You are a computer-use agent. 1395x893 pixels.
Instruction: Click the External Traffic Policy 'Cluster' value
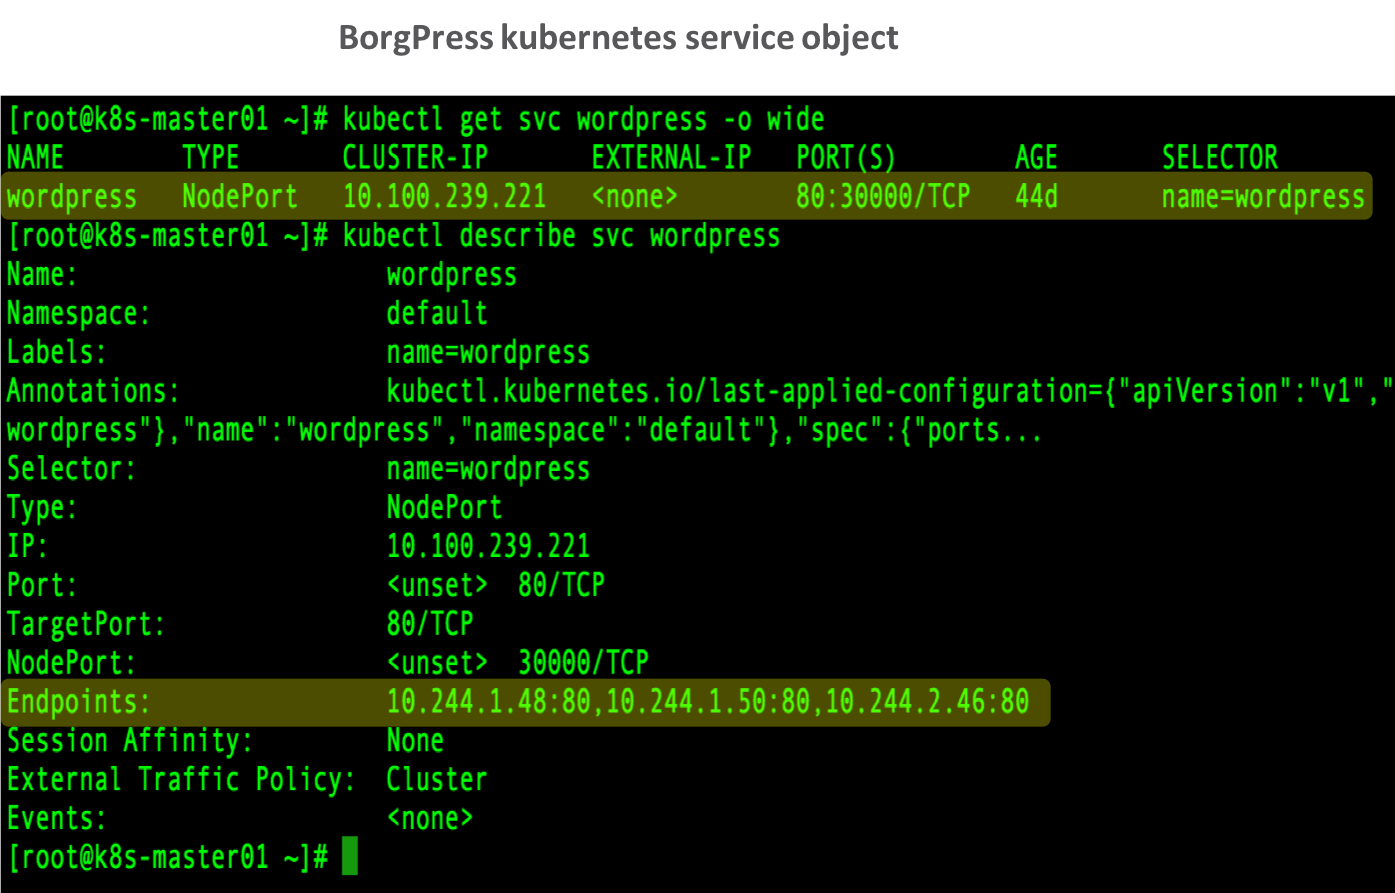point(437,780)
